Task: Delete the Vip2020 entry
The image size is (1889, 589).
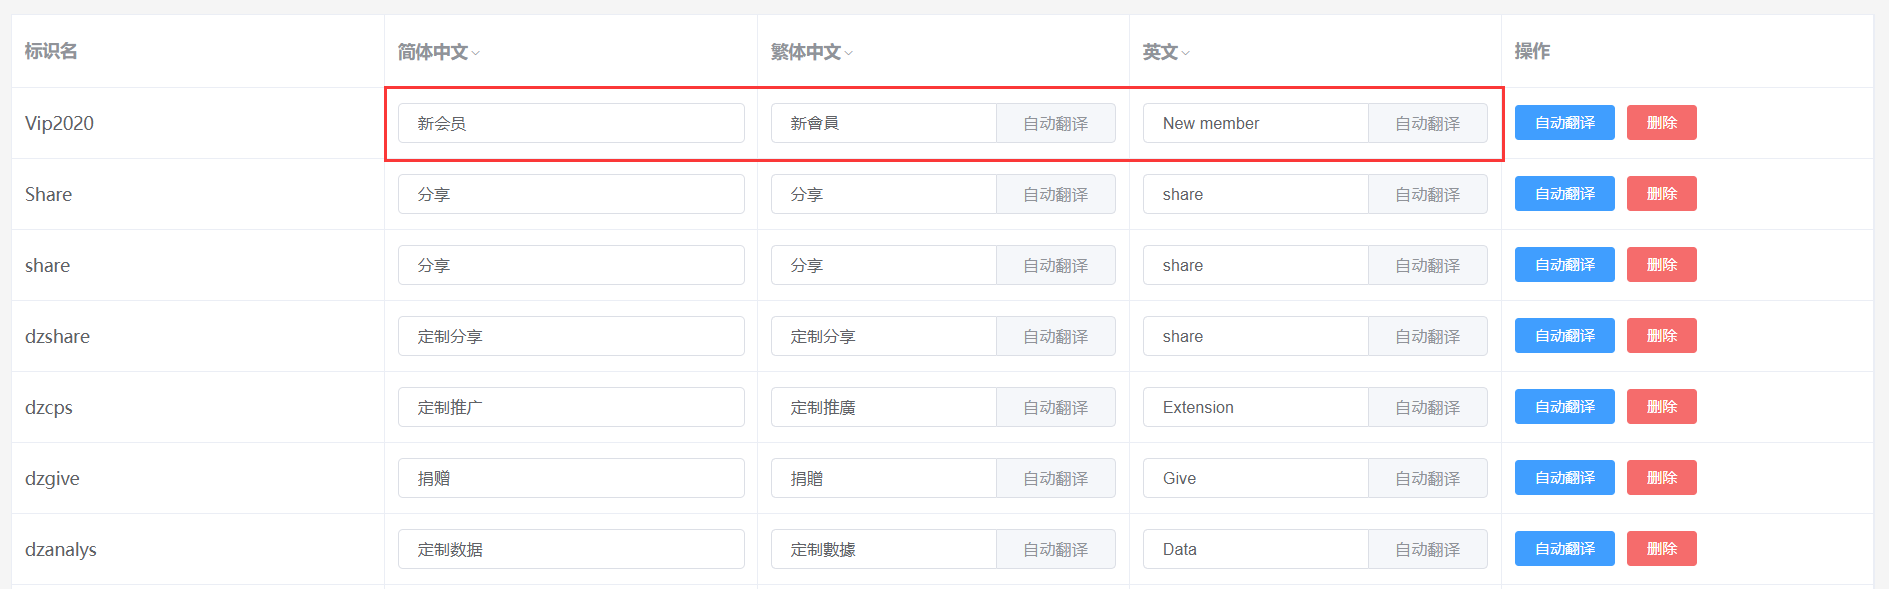Action: 1661,123
